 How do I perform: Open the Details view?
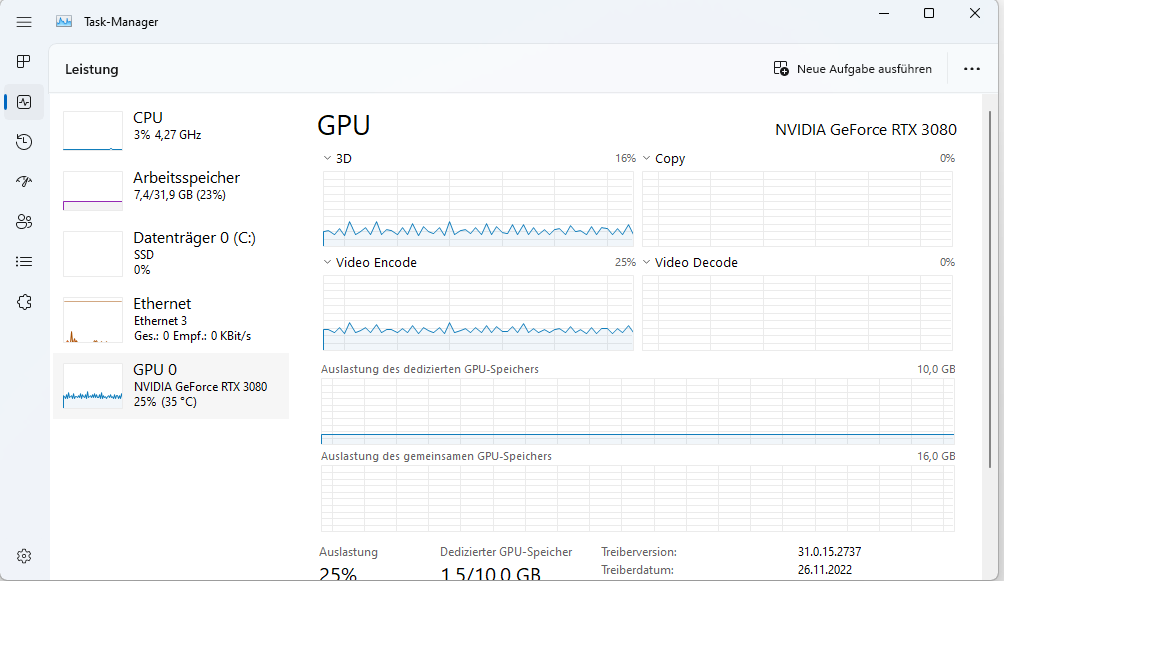tap(23, 261)
